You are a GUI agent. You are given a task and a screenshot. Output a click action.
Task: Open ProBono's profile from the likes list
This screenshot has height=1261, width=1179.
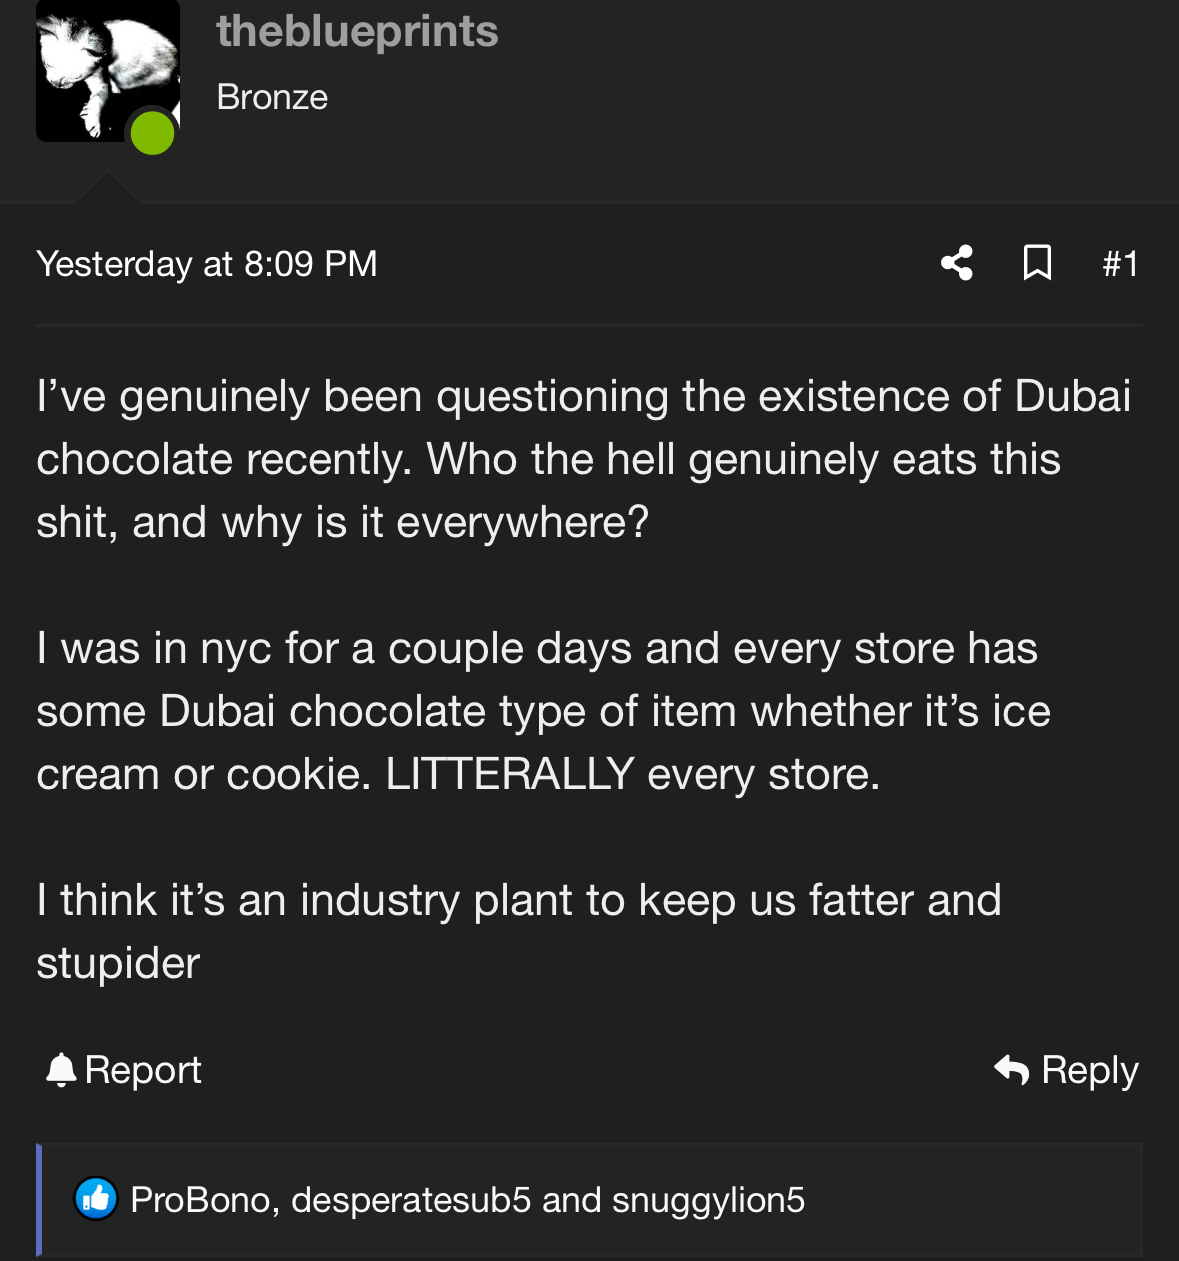200,1200
